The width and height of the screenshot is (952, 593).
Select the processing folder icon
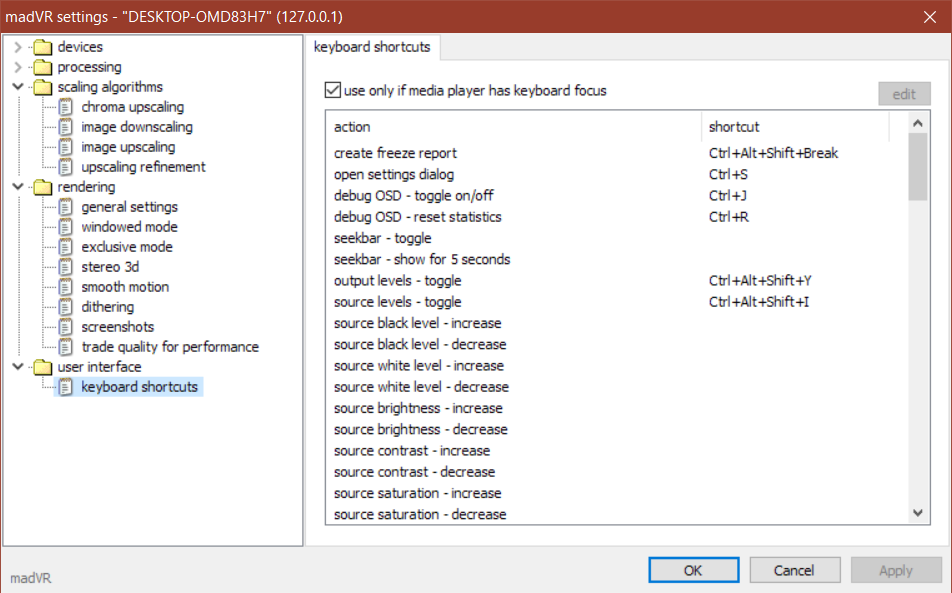click(x=42, y=67)
